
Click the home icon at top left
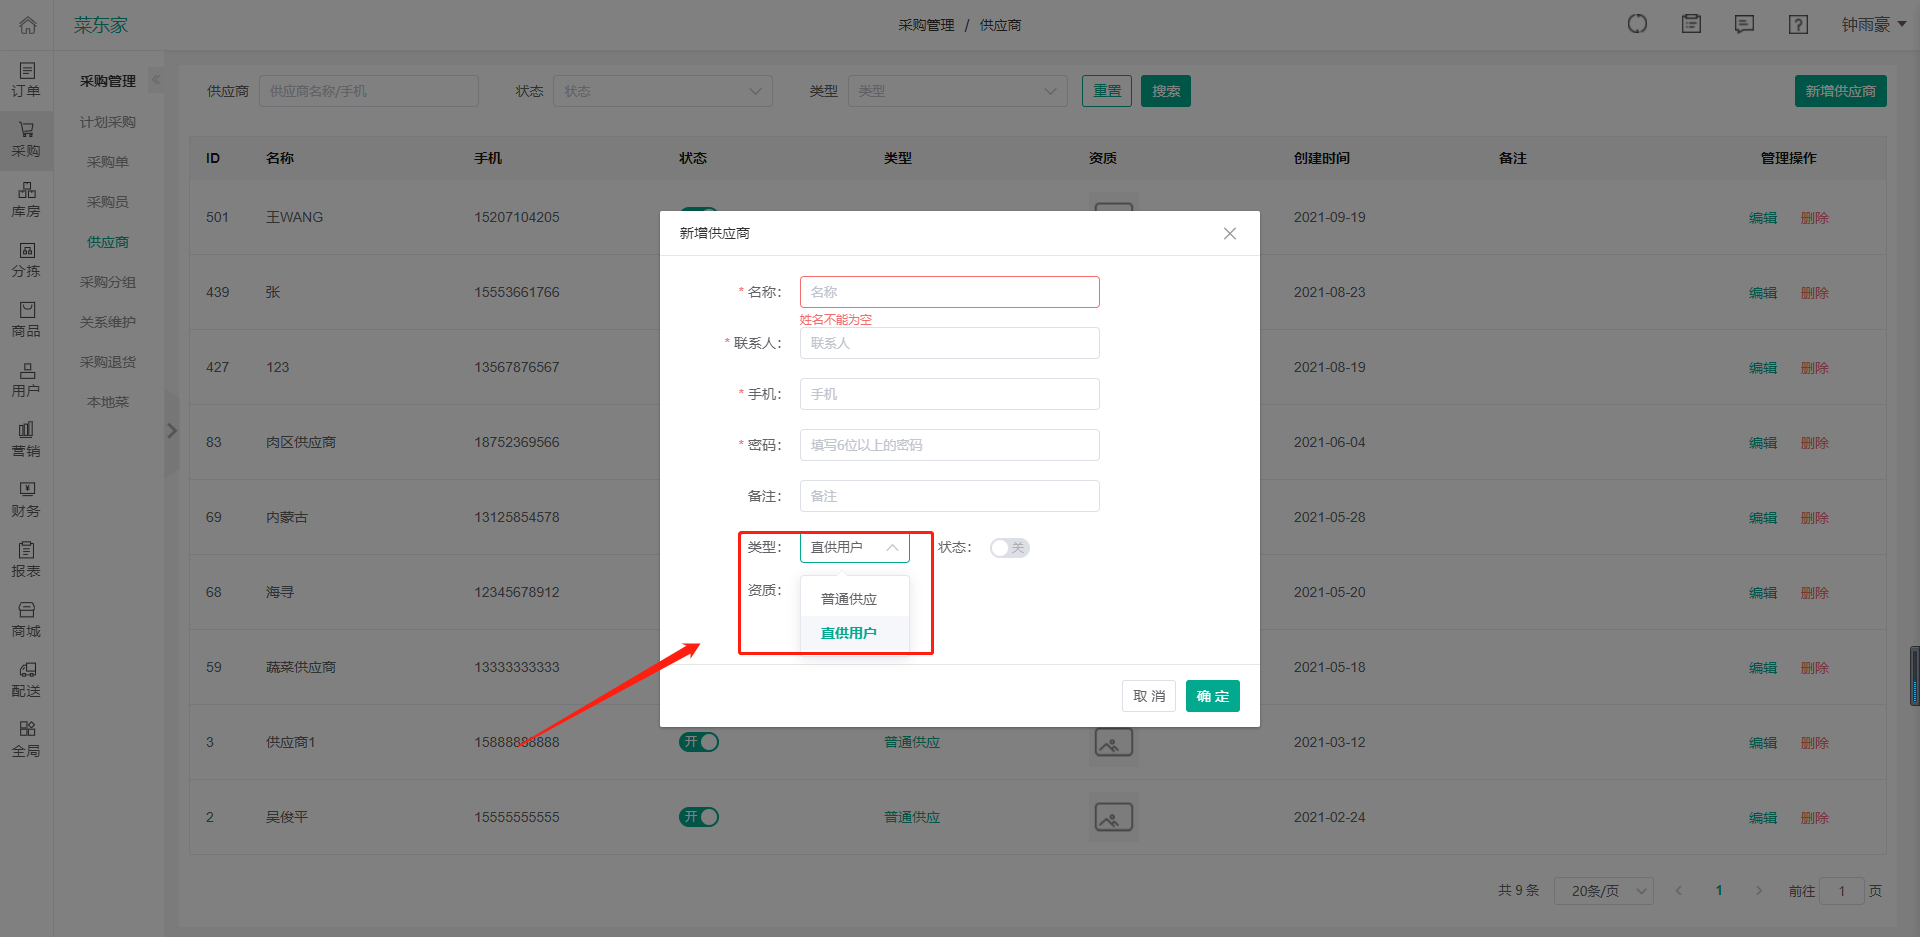point(27,25)
